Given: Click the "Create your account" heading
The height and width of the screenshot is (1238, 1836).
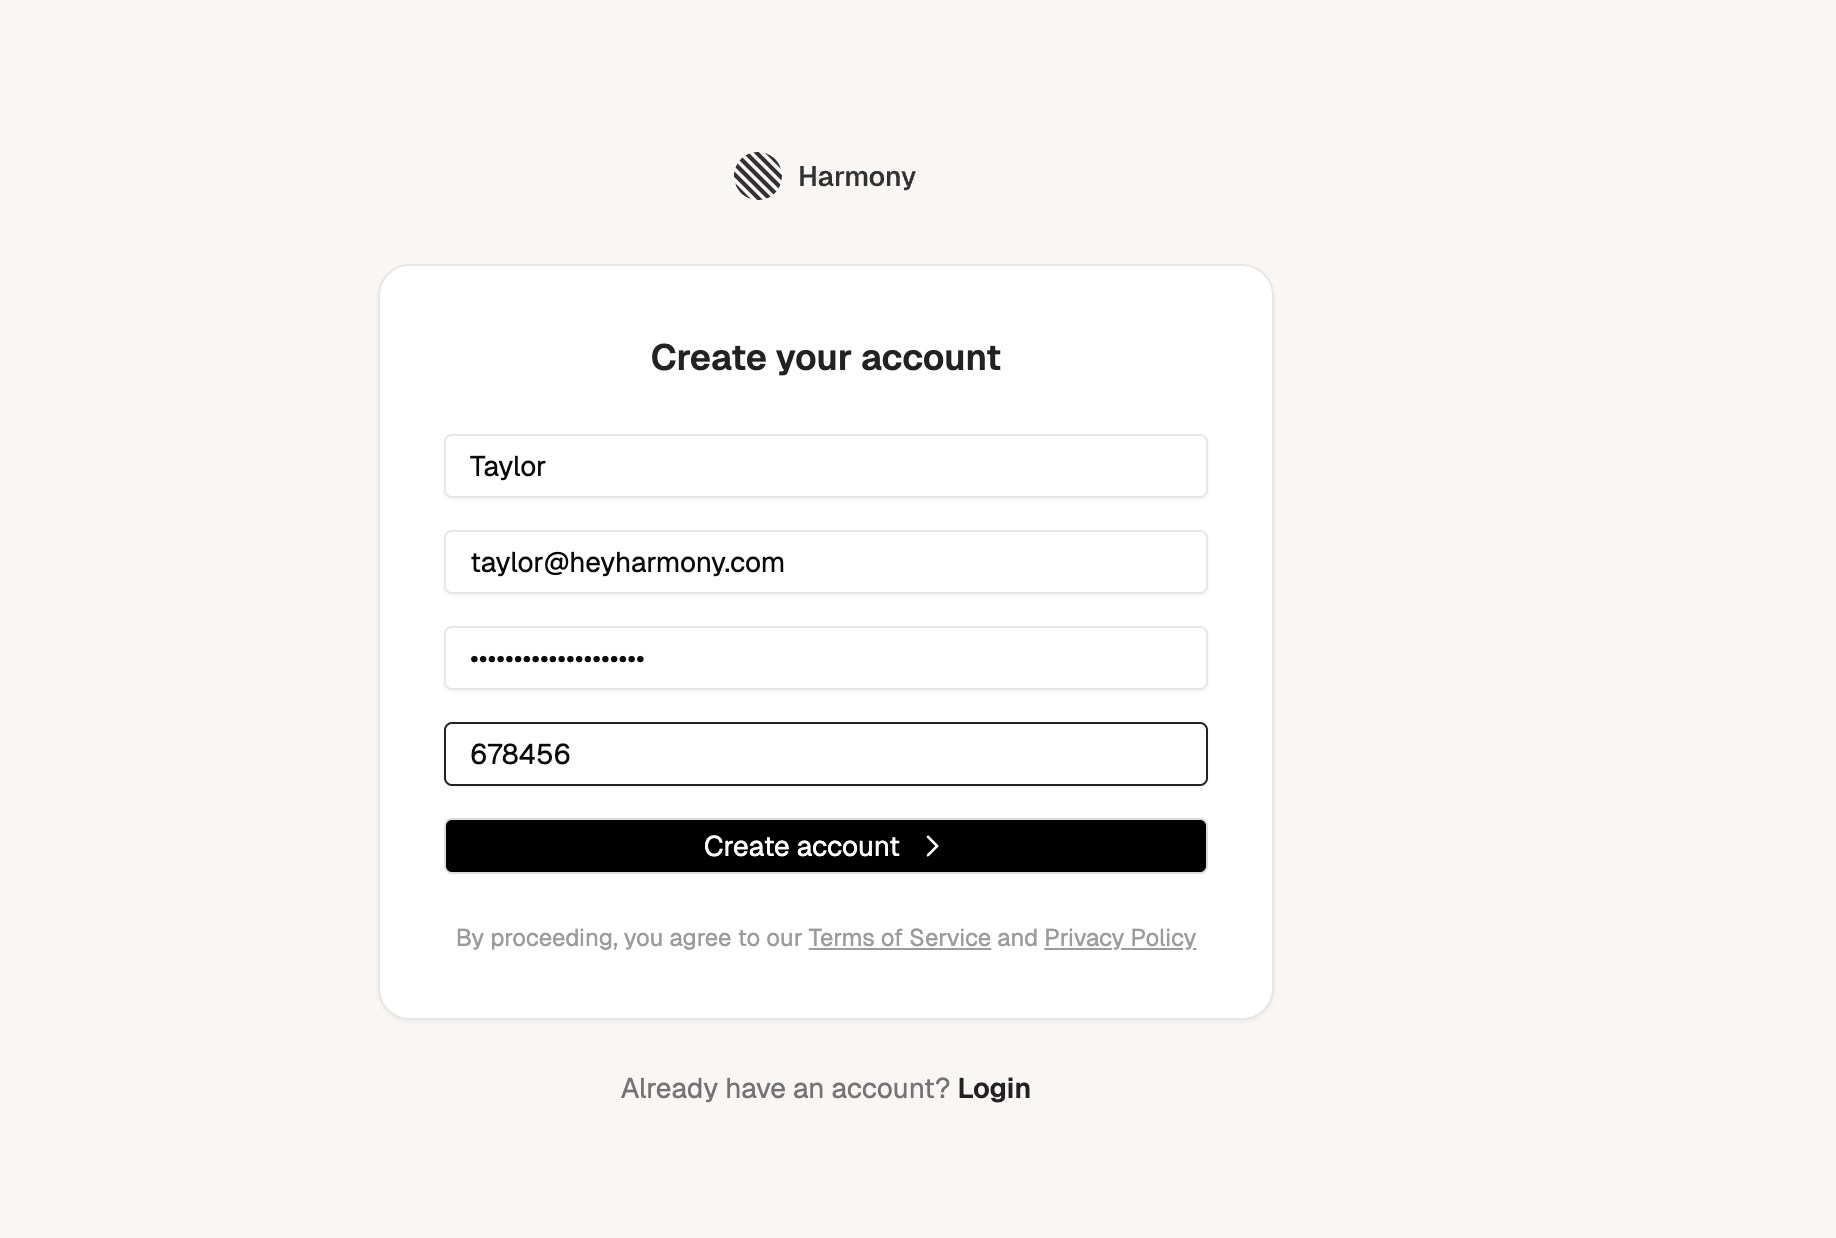Looking at the screenshot, I should [825, 358].
